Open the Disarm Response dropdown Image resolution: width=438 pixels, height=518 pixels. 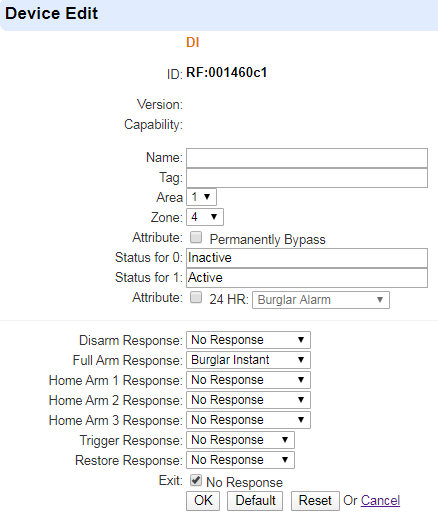pyautogui.click(x=248, y=340)
